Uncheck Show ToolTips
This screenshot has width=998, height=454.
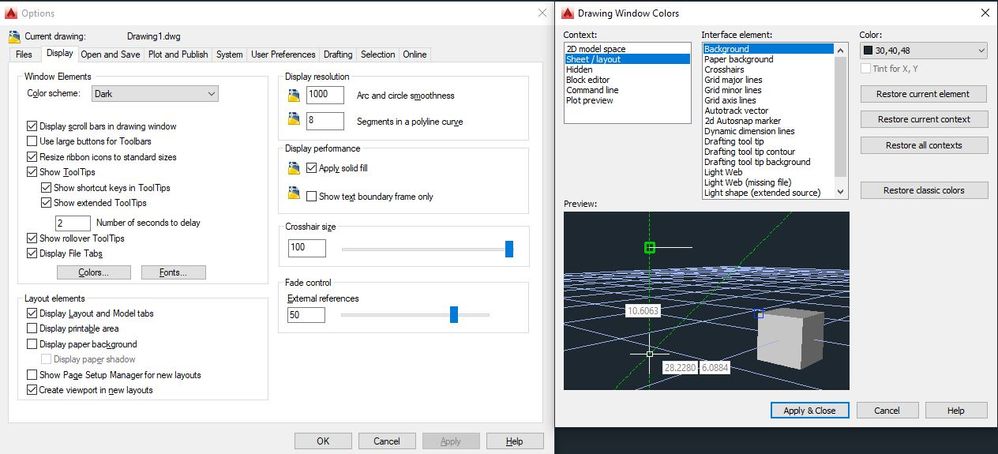click(32, 172)
